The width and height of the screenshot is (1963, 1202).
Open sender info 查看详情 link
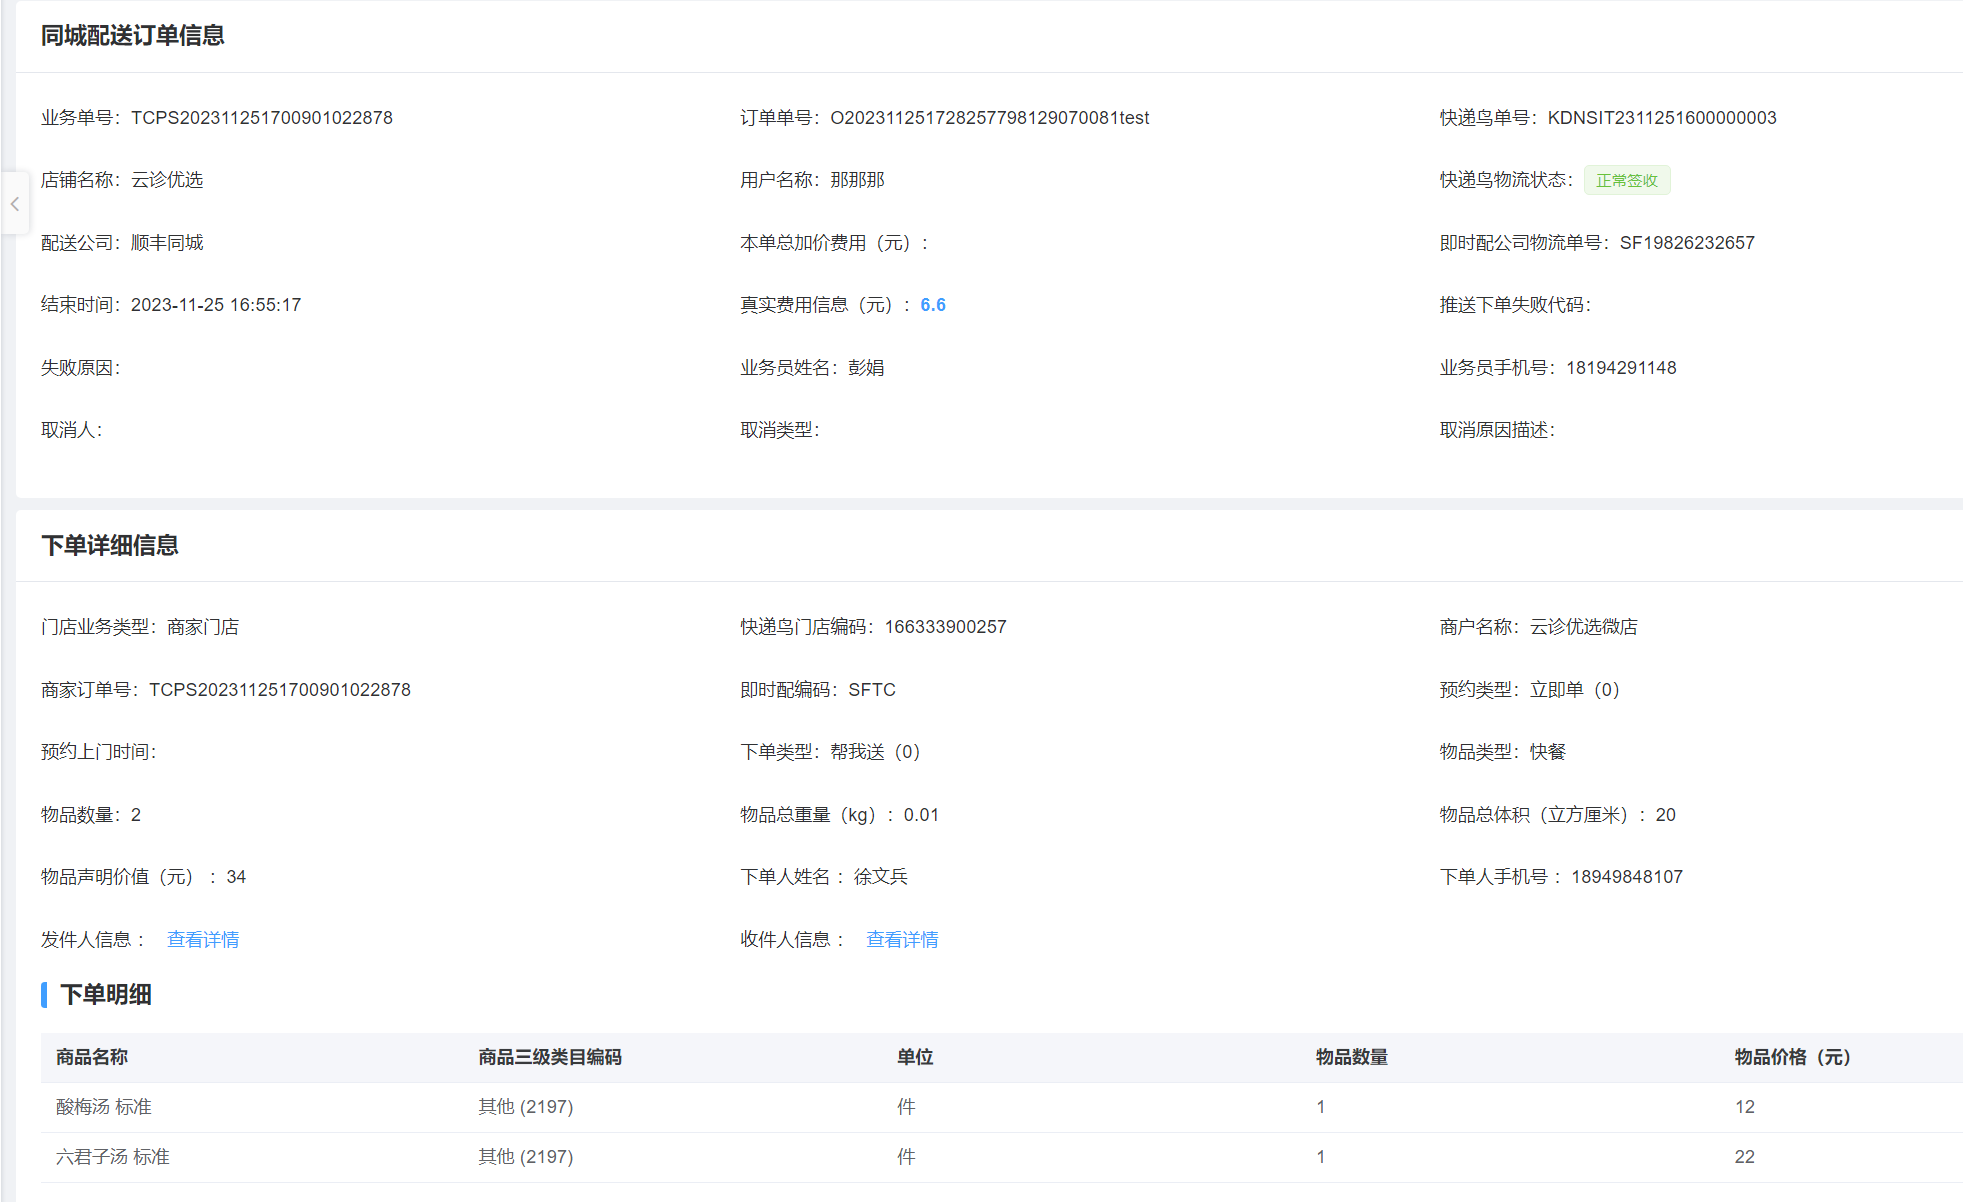click(x=203, y=940)
